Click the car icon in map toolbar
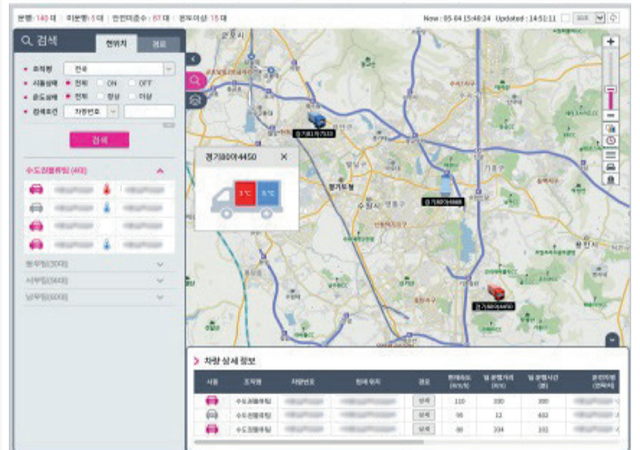The image size is (640, 450). [610, 166]
